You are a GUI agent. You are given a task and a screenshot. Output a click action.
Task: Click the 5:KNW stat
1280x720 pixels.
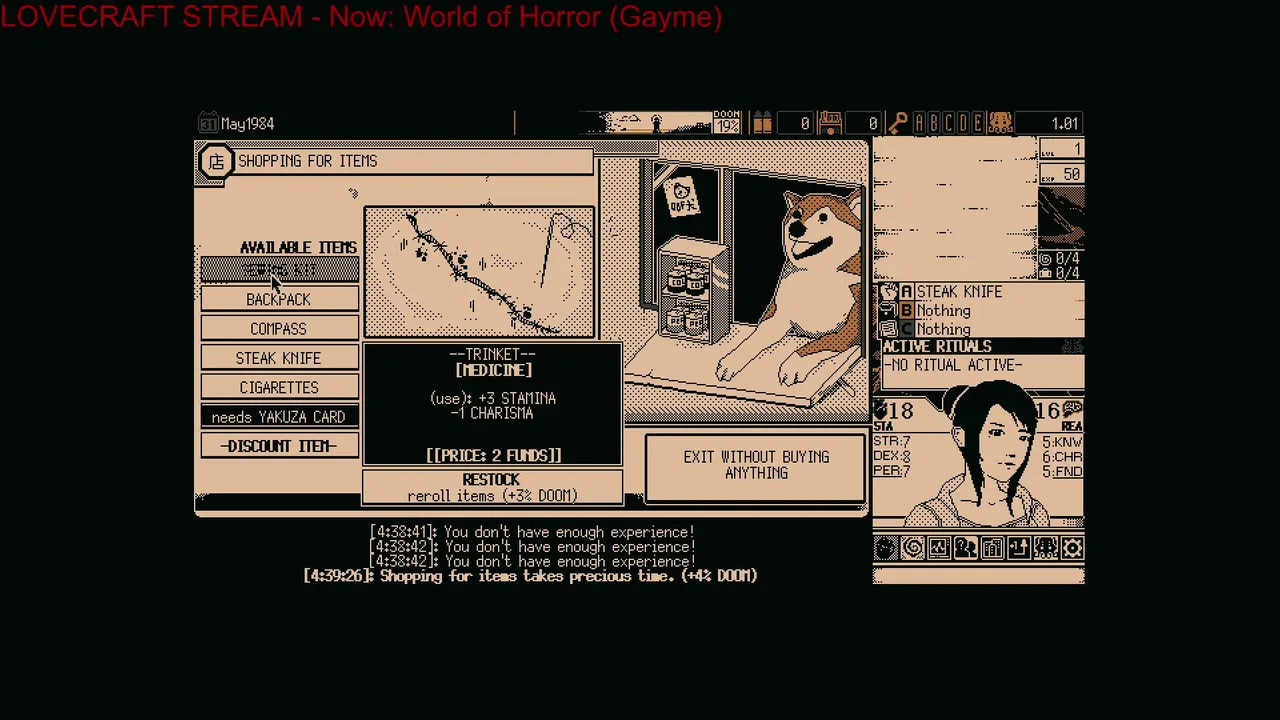click(x=1062, y=442)
